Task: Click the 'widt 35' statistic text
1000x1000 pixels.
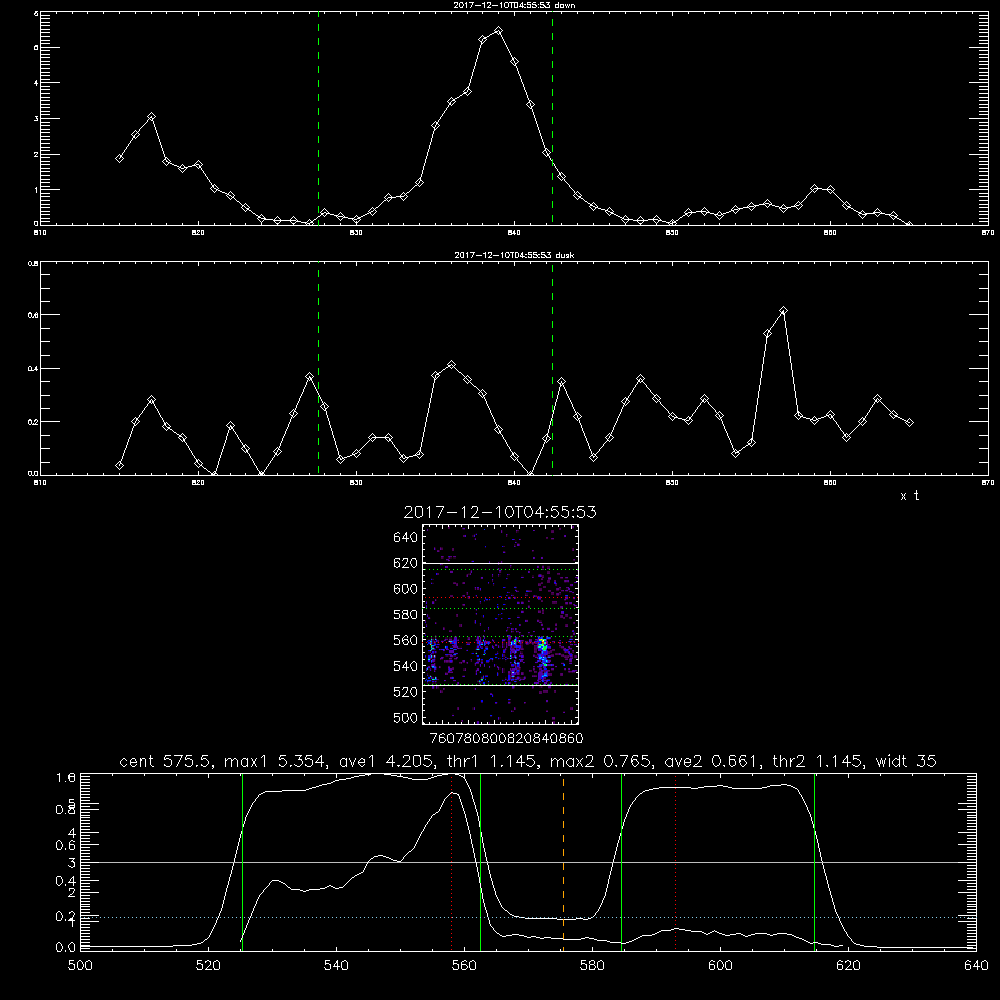Action: (x=906, y=761)
